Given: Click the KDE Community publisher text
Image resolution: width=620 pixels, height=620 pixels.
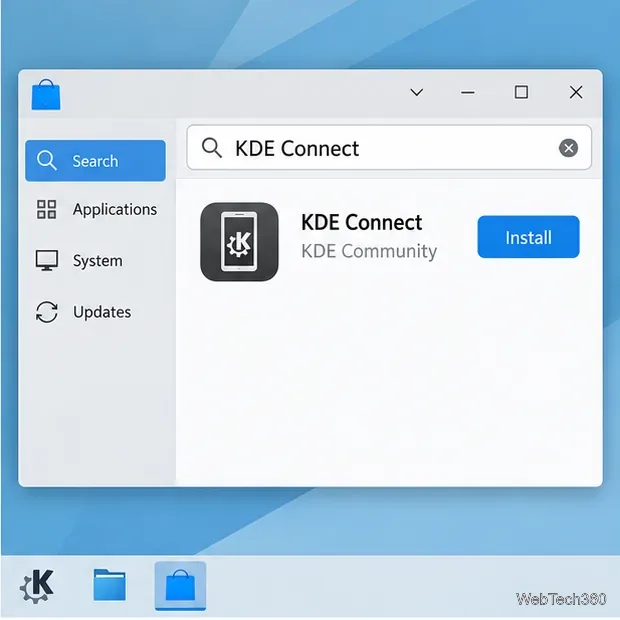Looking at the screenshot, I should tap(369, 251).
